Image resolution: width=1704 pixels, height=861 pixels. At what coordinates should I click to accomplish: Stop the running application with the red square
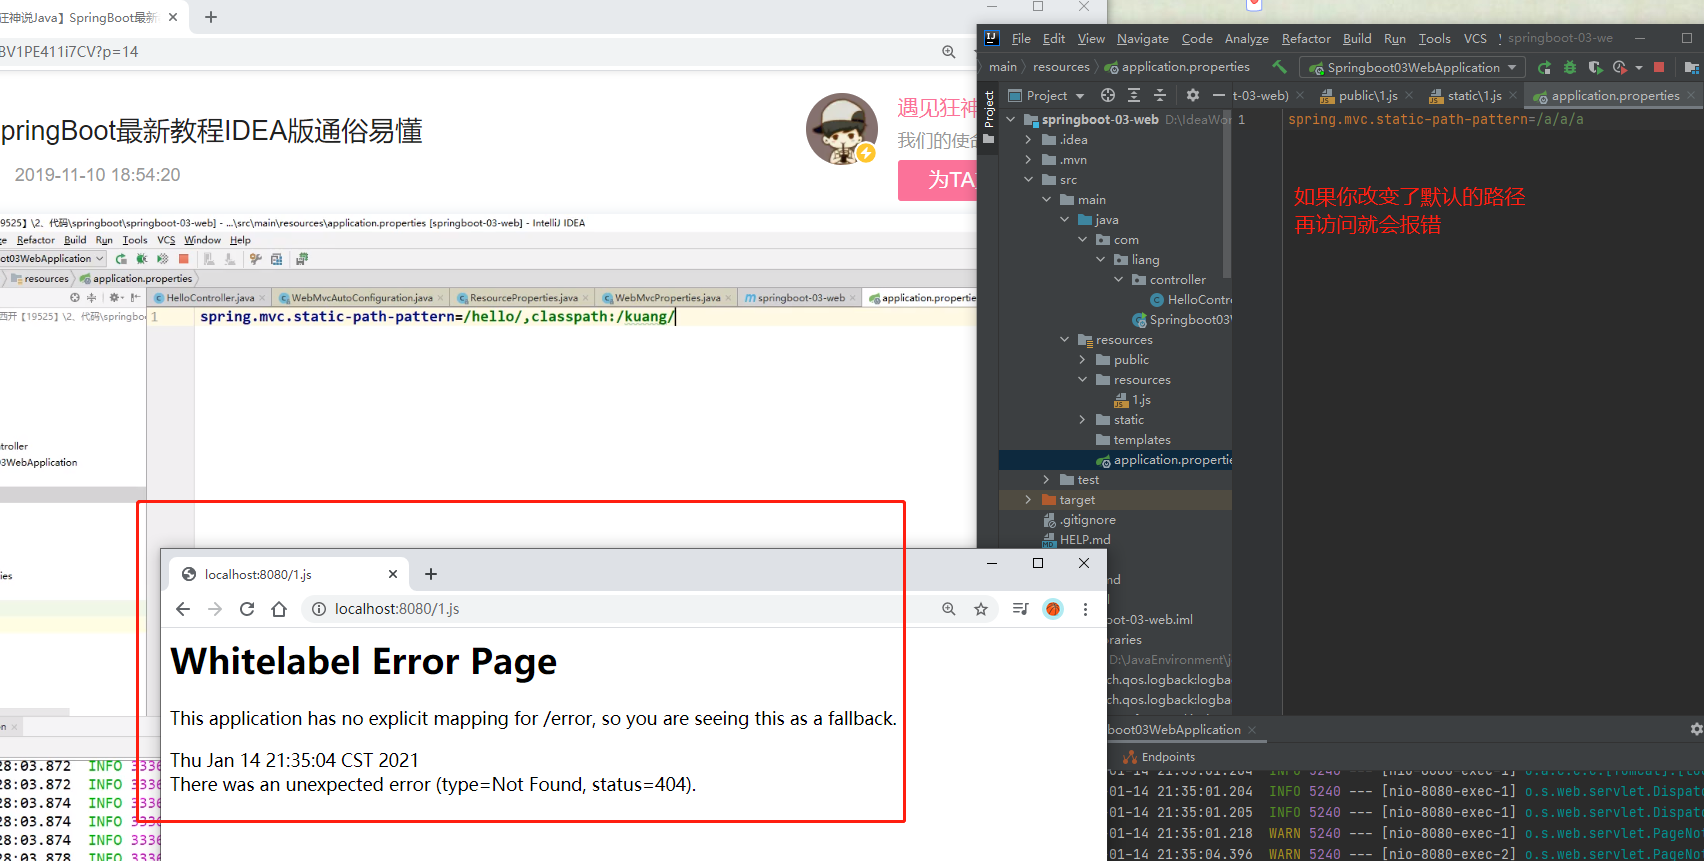[1659, 67]
